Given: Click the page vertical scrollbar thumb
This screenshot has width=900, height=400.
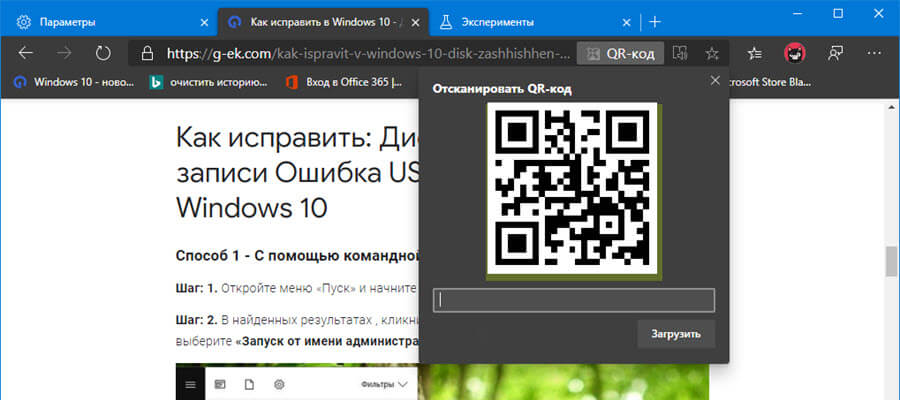Looking at the screenshot, I should [891, 263].
